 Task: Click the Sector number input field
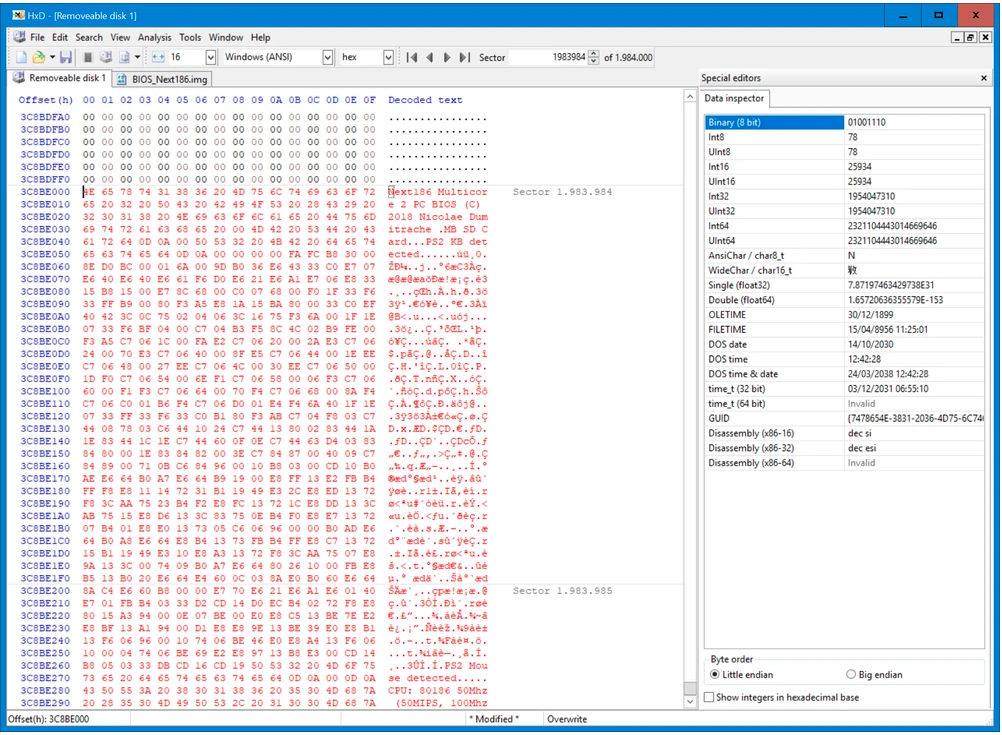[548, 58]
